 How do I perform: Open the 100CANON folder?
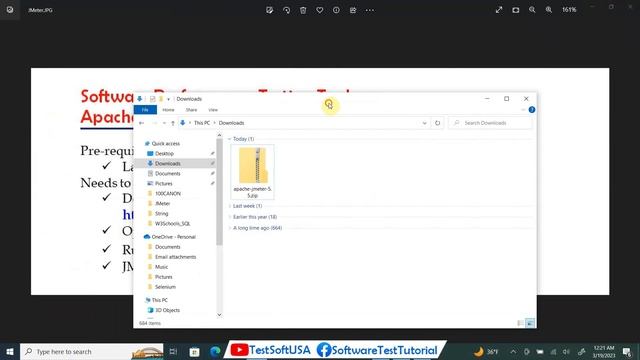pyautogui.click(x=167, y=193)
